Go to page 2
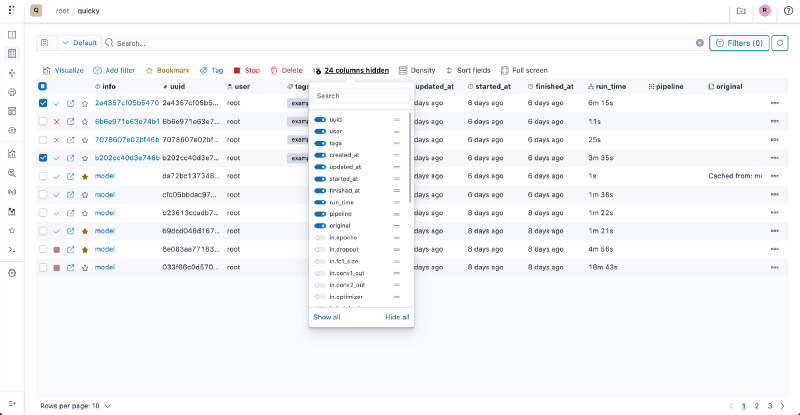This screenshot has height=415, width=800. 757,406
